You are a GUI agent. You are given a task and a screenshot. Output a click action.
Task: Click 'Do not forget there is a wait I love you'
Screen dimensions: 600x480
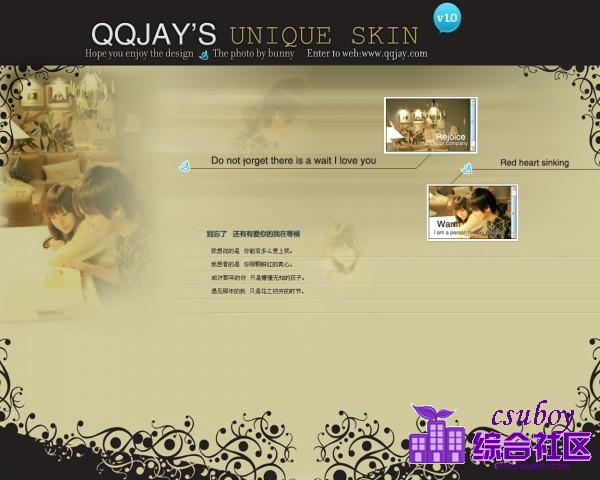pyautogui.click(x=293, y=160)
